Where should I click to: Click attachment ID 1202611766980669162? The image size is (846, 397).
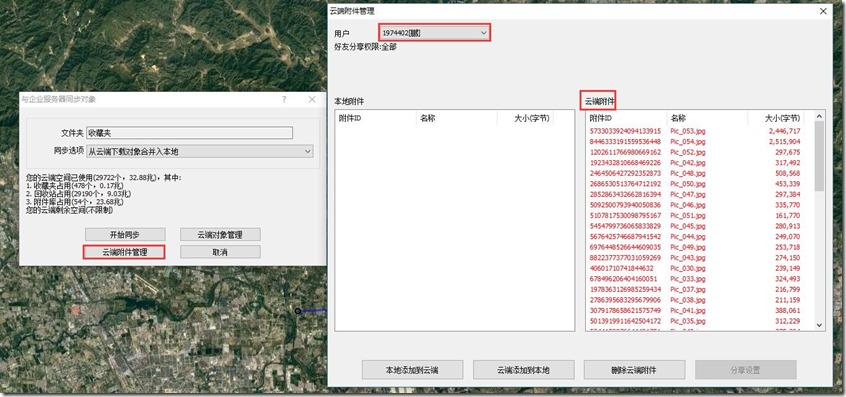tap(625, 152)
